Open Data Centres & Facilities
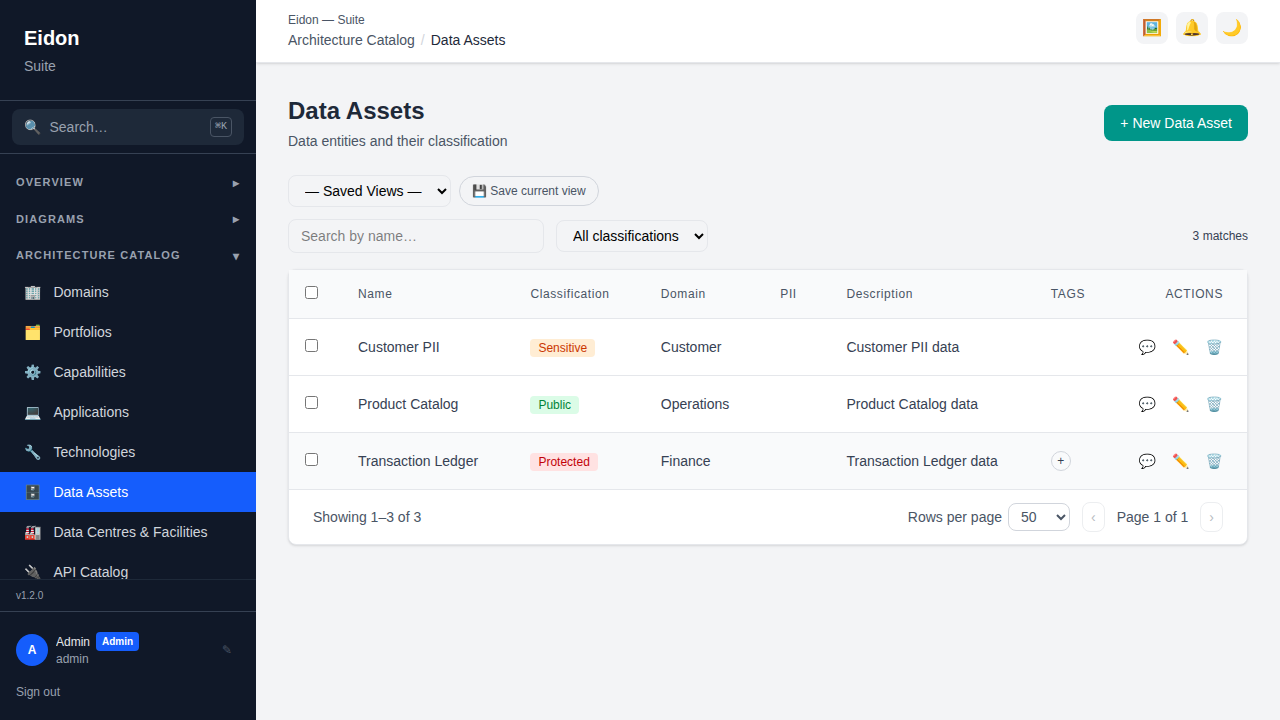The width and height of the screenshot is (1280, 720). point(128,532)
